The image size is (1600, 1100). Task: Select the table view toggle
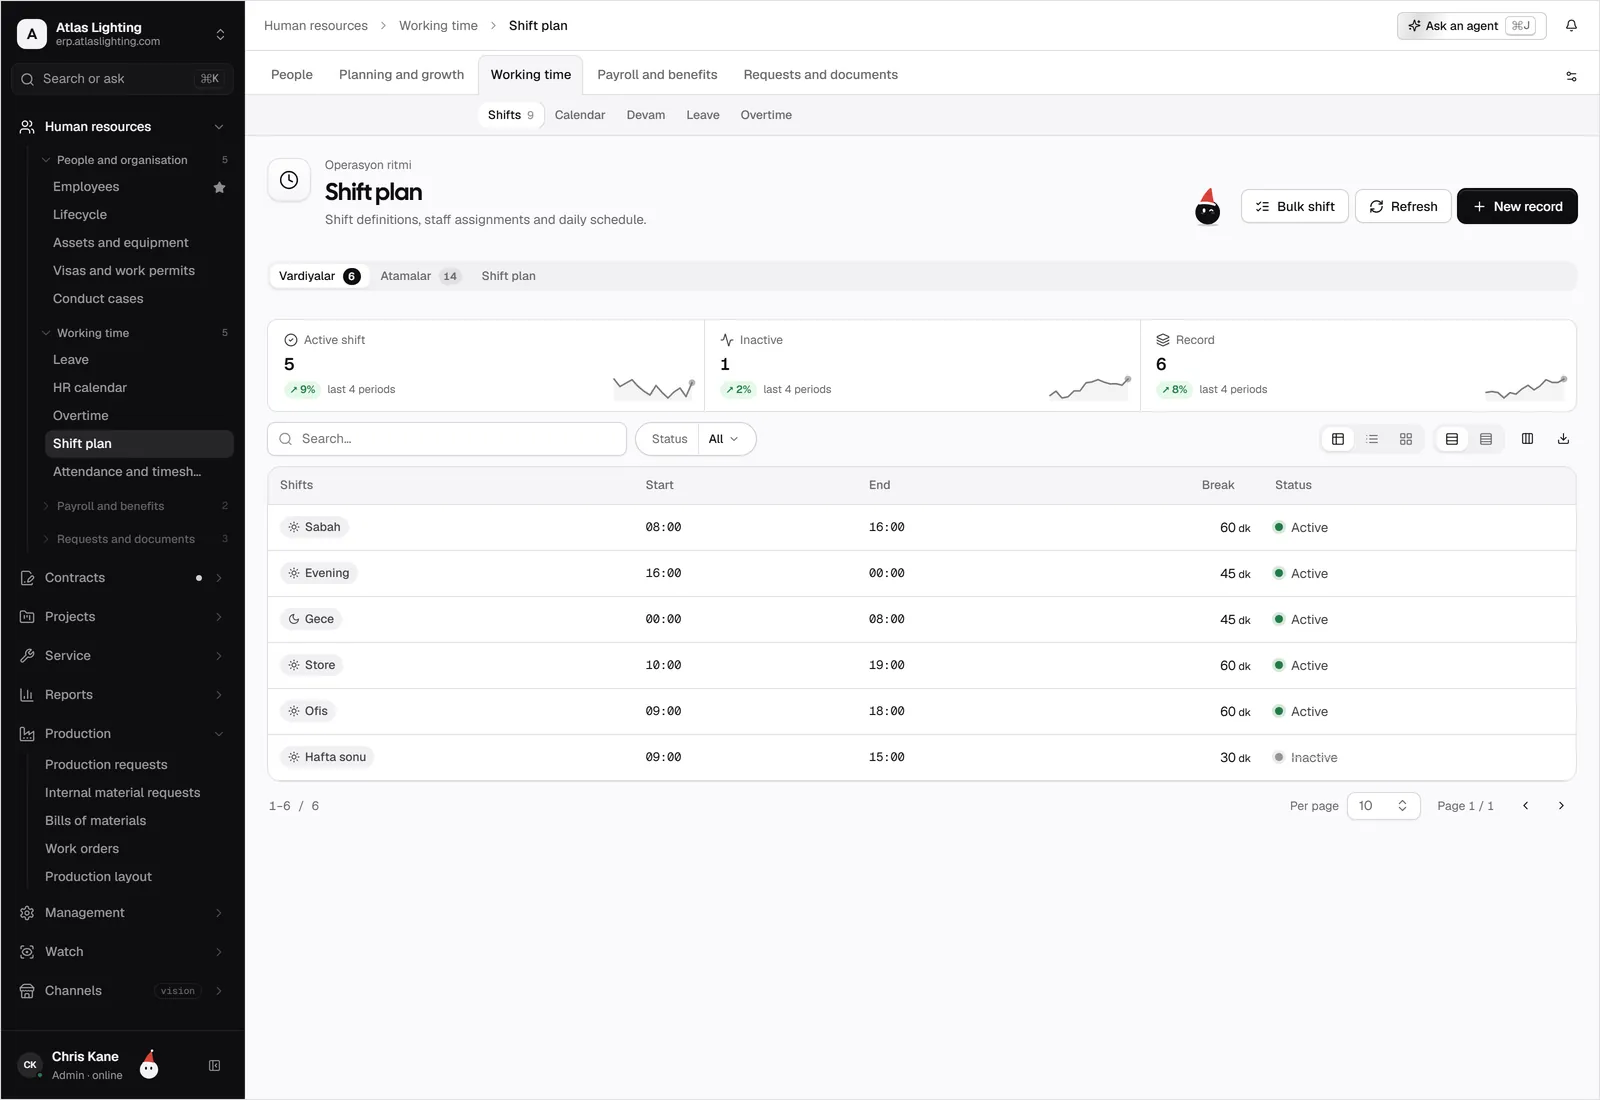pos(1338,439)
